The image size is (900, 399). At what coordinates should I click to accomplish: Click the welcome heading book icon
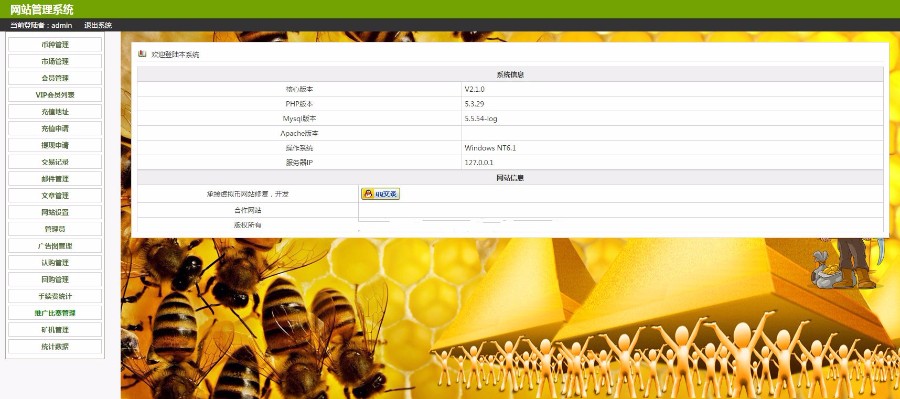[x=142, y=54]
